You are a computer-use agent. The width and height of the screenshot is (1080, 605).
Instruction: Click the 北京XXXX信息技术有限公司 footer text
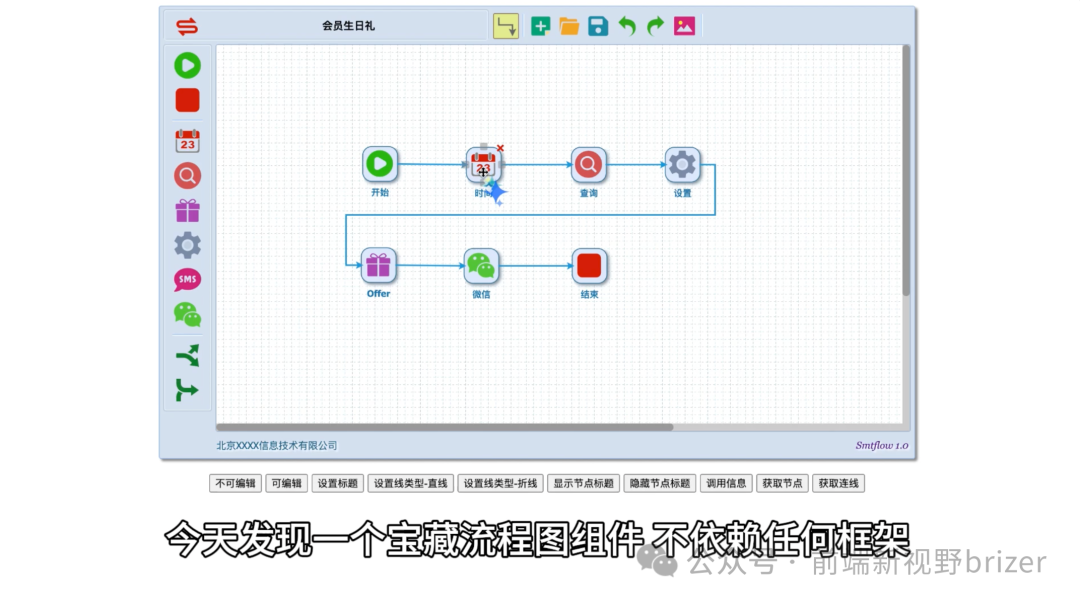click(277, 446)
